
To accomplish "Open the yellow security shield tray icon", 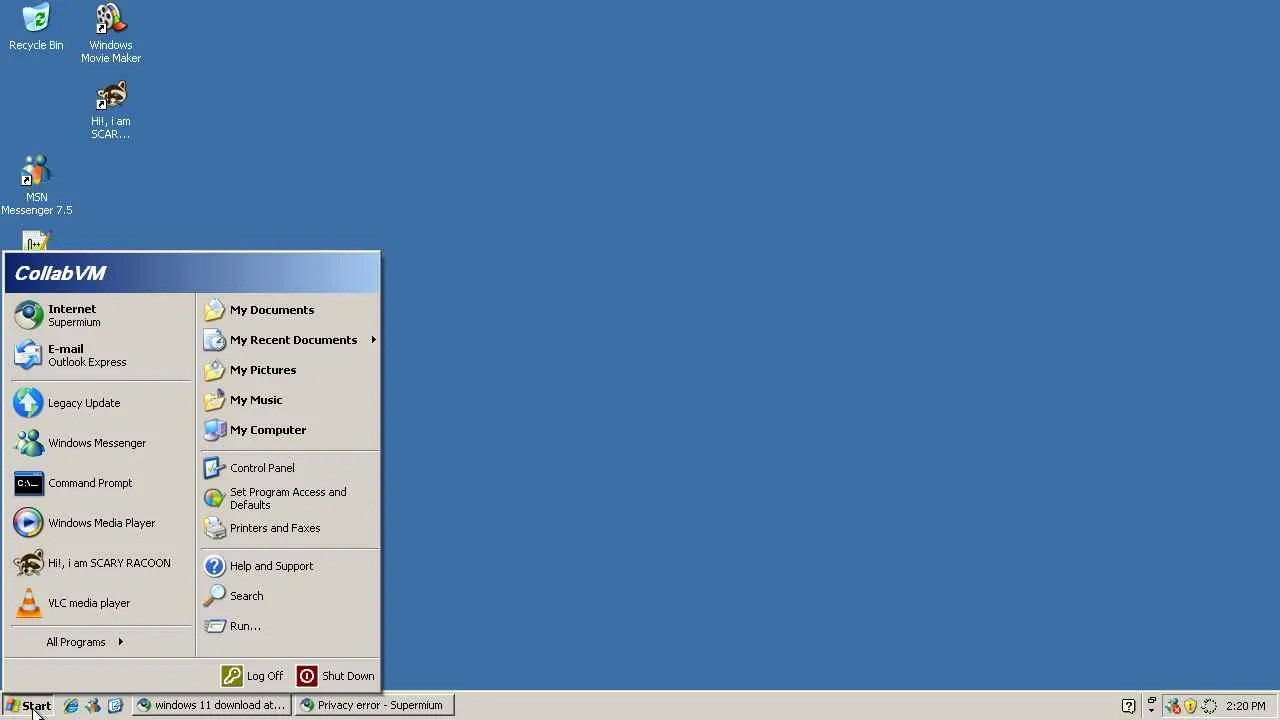I will click(1190, 706).
